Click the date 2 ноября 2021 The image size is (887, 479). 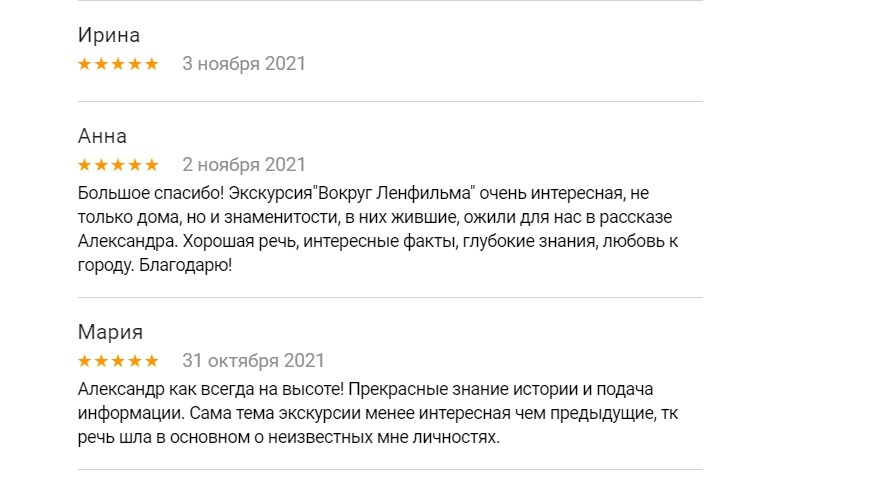pyautogui.click(x=244, y=164)
